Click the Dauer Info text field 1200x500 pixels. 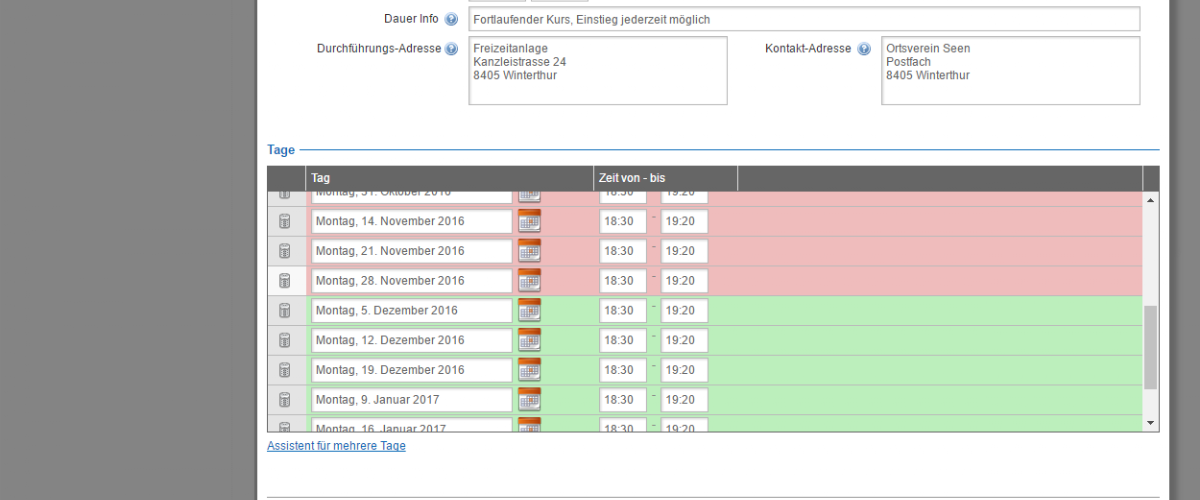(x=803, y=19)
